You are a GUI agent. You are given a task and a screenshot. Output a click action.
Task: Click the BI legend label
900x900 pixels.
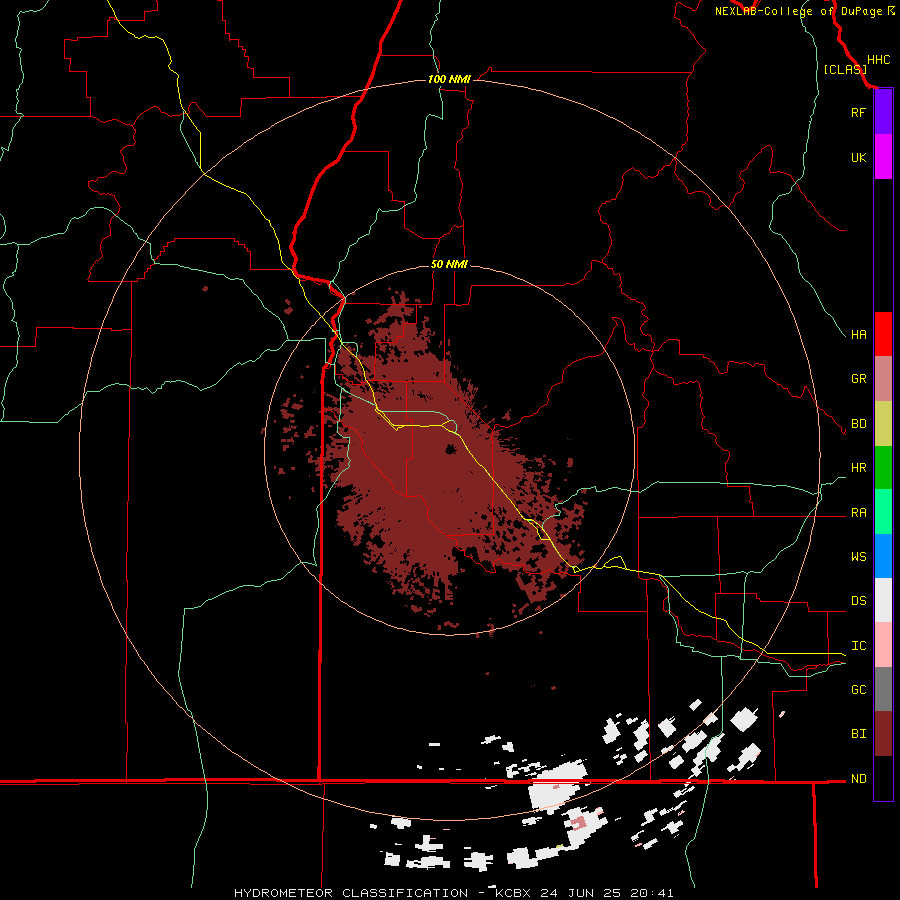click(x=858, y=734)
